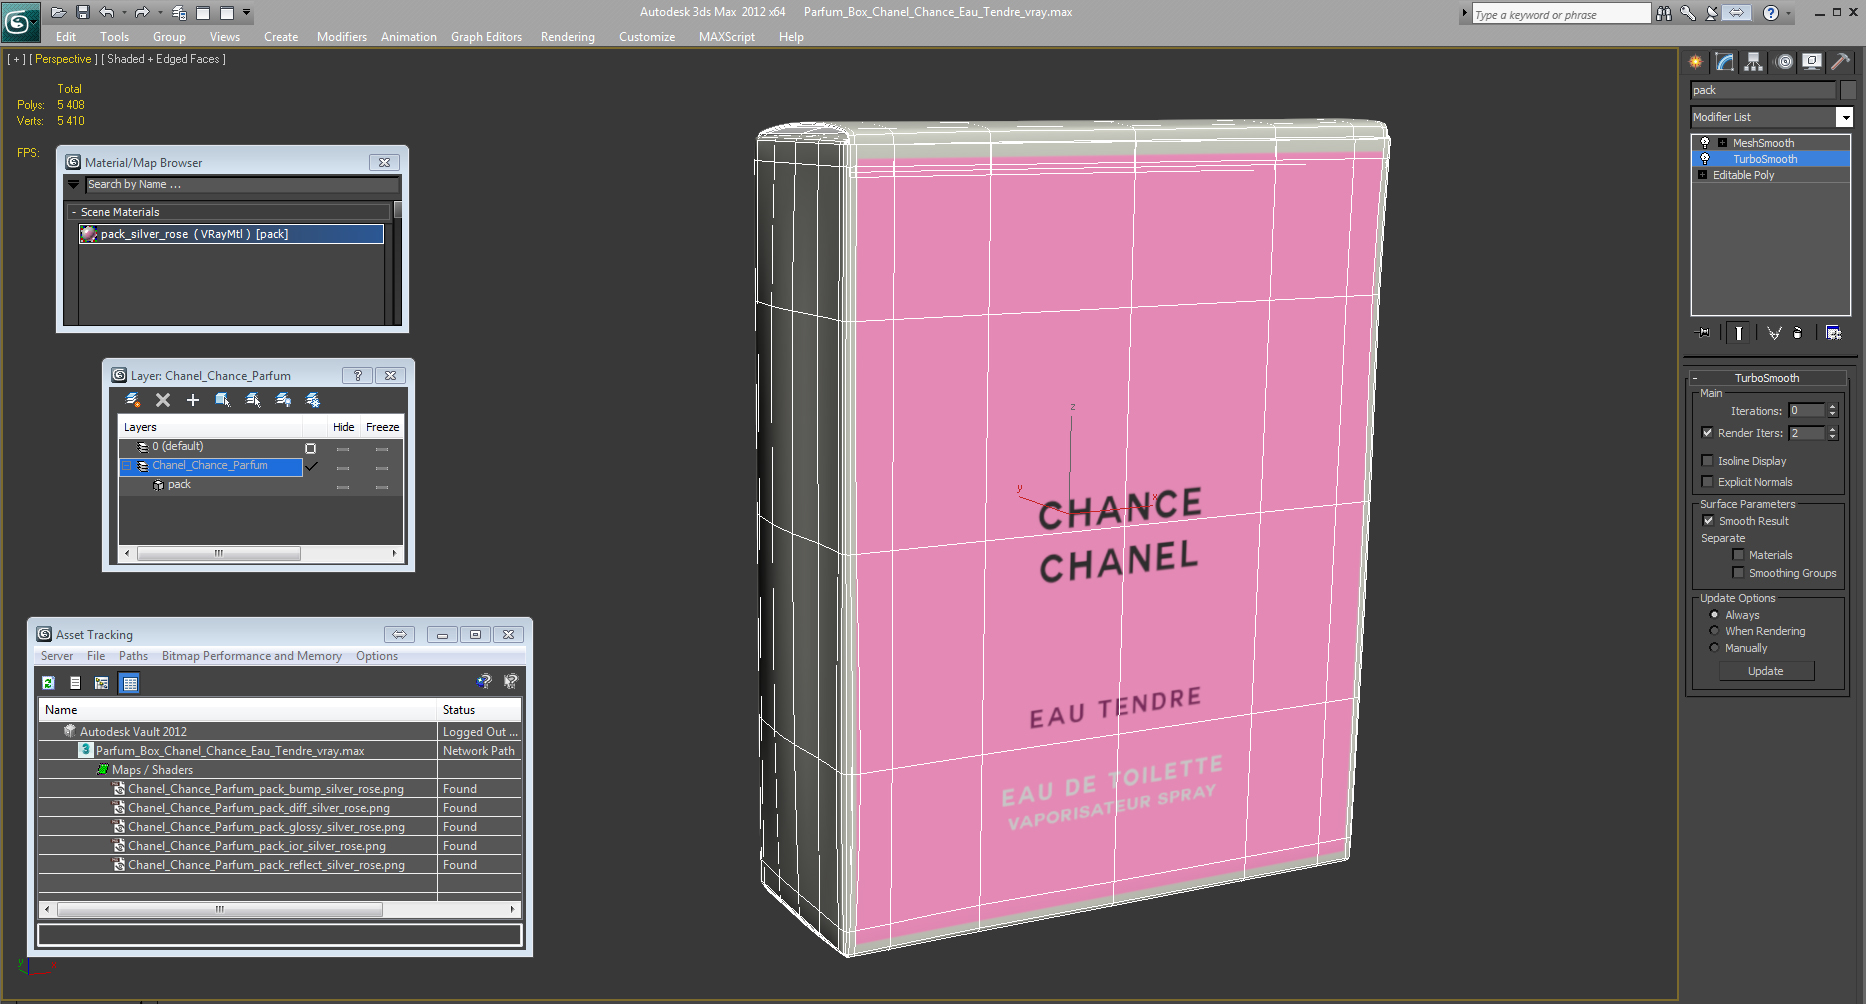The height and width of the screenshot is (1004, 1866).
Task: Open the quick access toolbar customize dropdown
Action: [247, 13]
